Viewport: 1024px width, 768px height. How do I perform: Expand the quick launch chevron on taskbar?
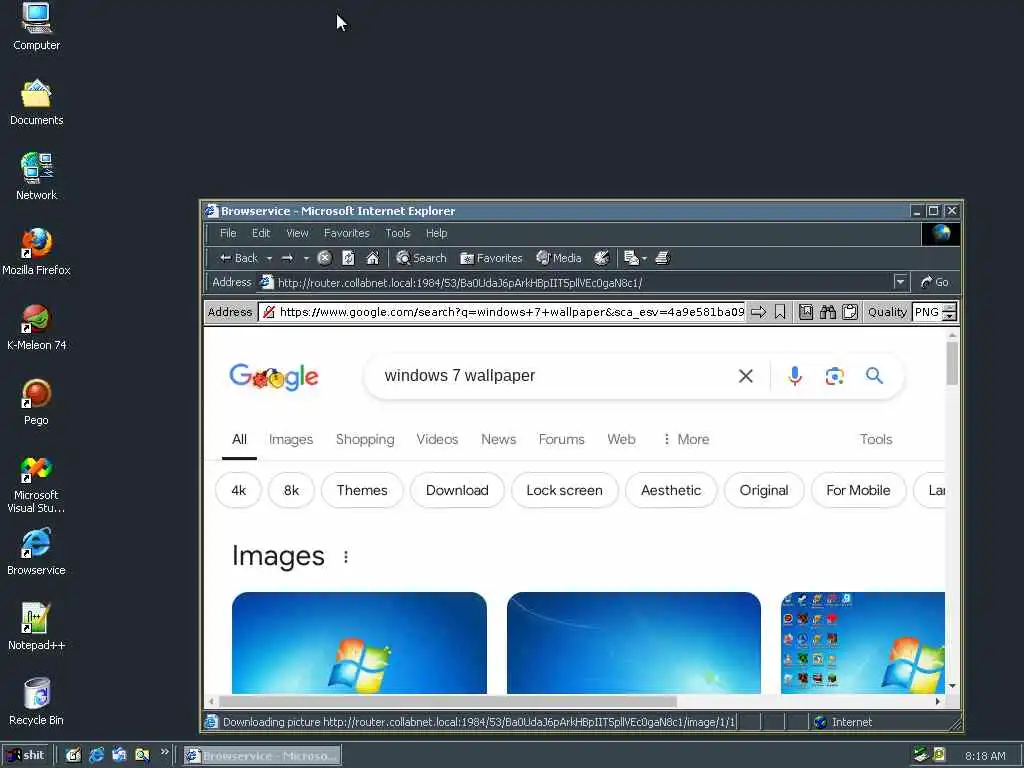[165, 752]
